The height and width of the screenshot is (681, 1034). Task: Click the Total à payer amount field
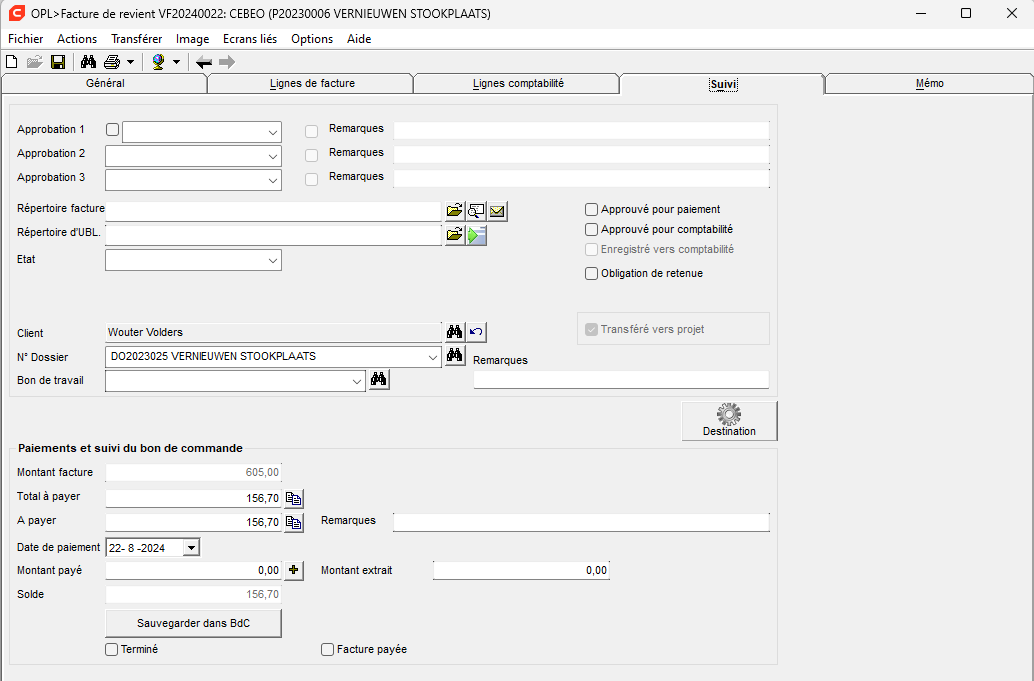[193, 498]
